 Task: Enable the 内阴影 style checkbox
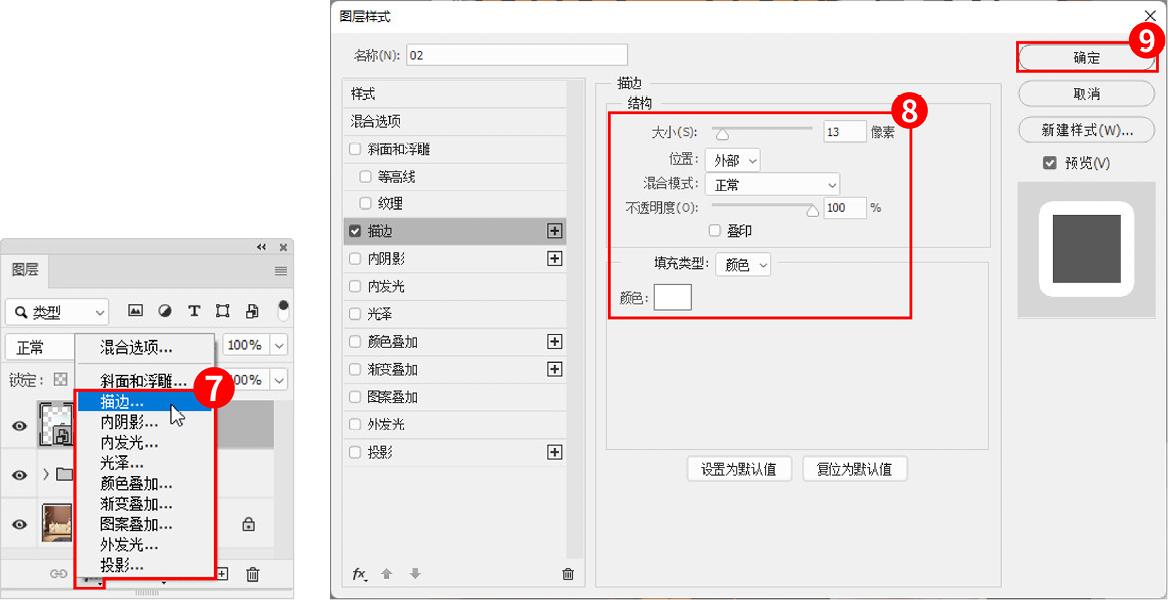tap(355, 259)
